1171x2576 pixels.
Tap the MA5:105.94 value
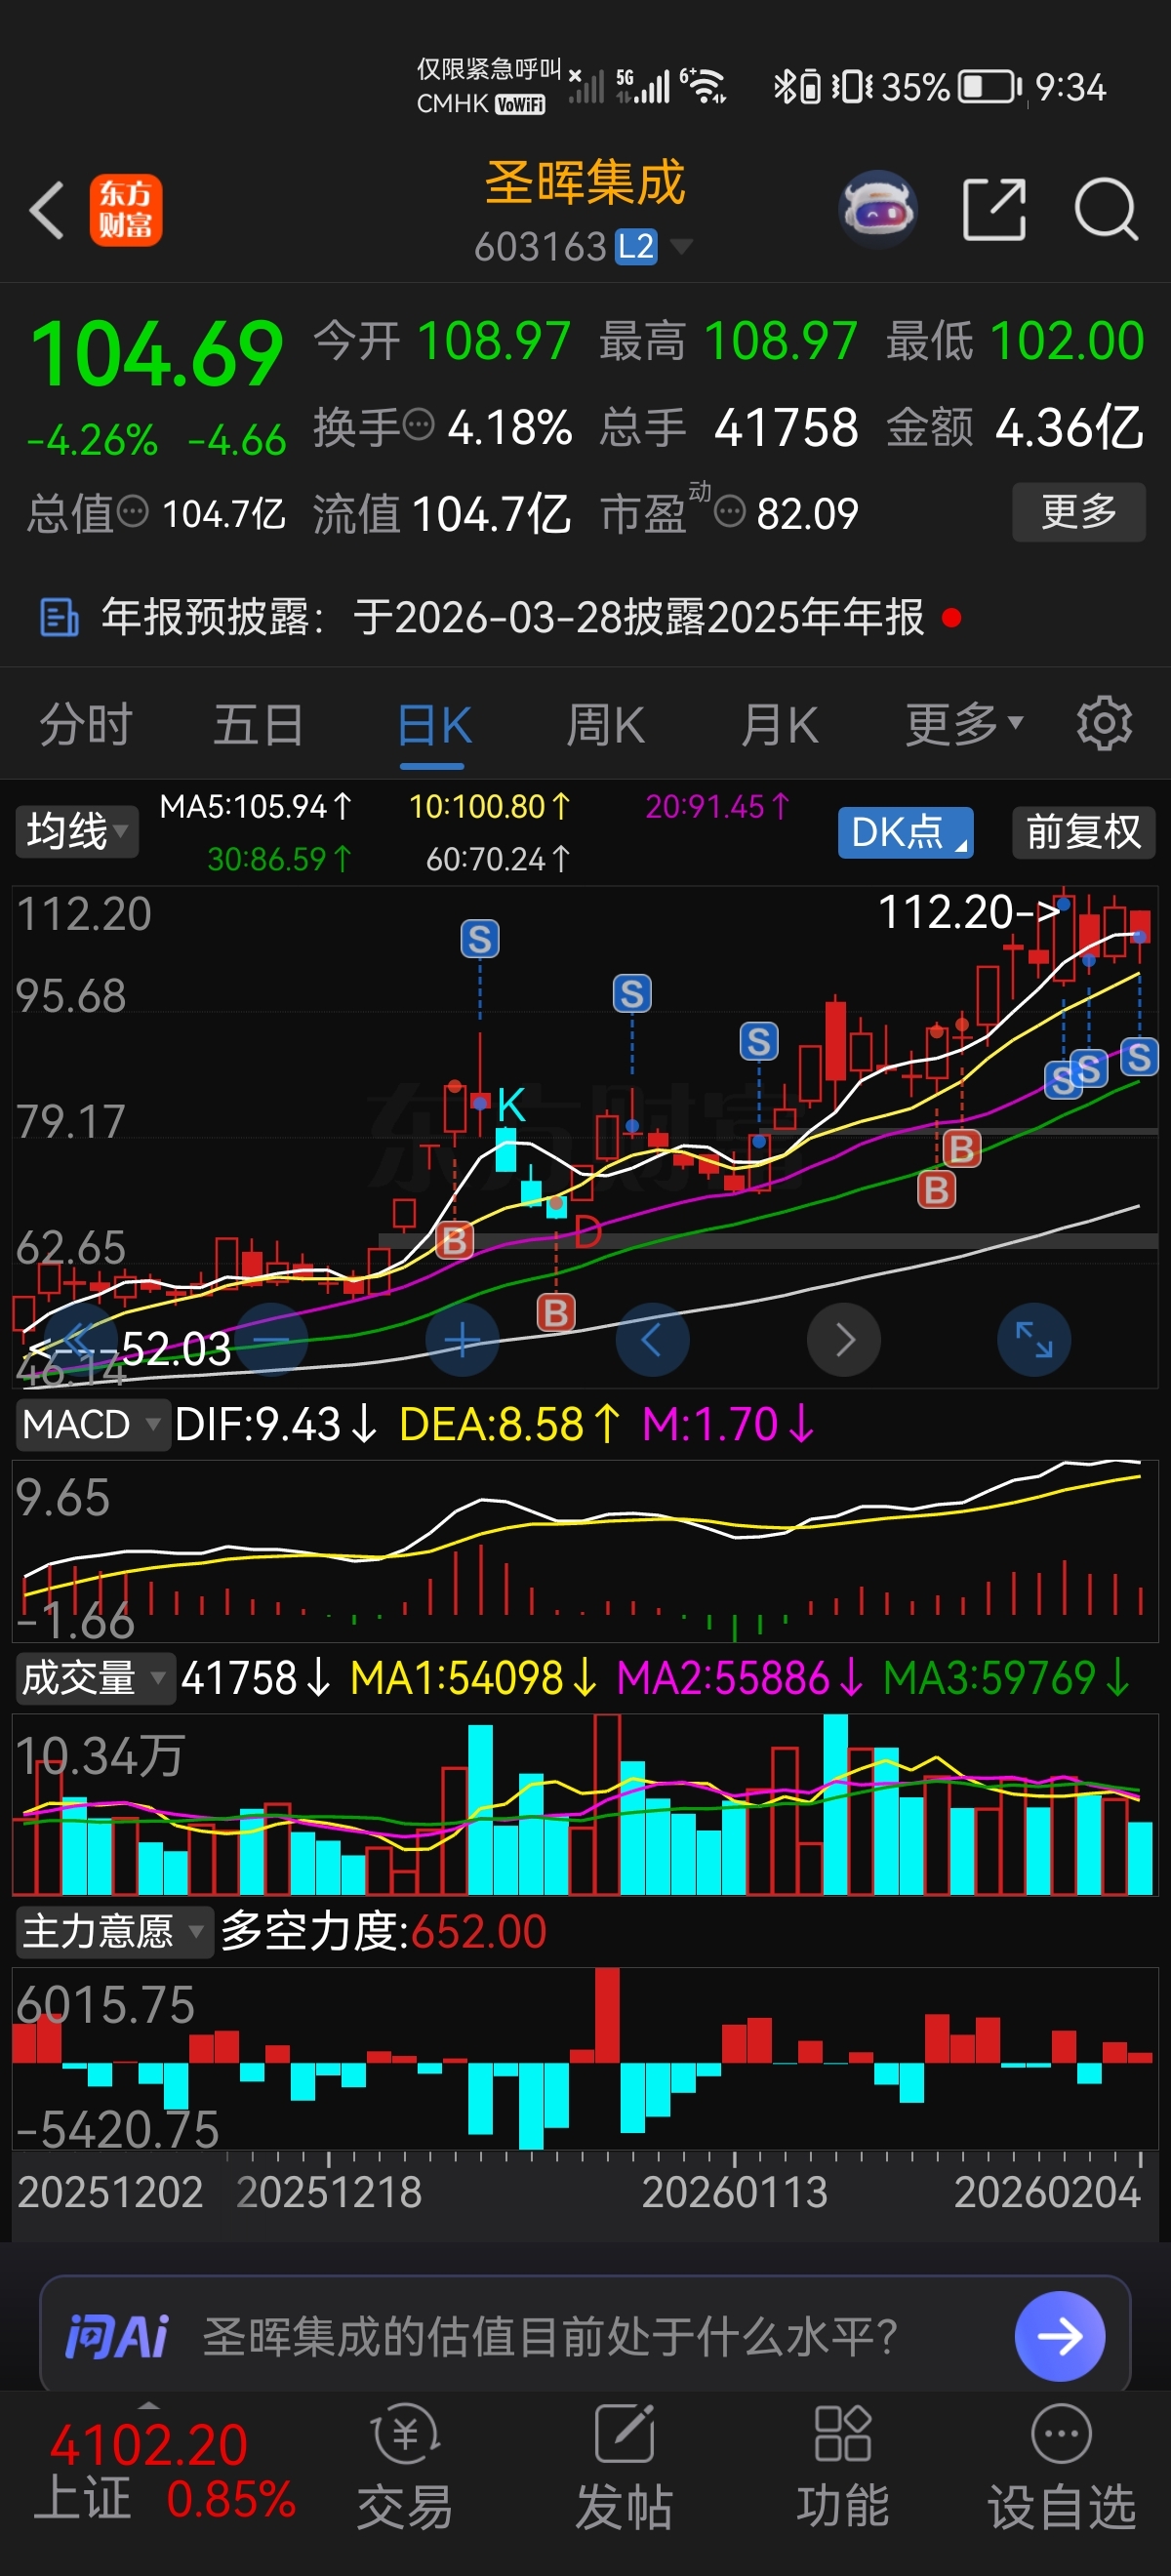(x=256, y=806)
